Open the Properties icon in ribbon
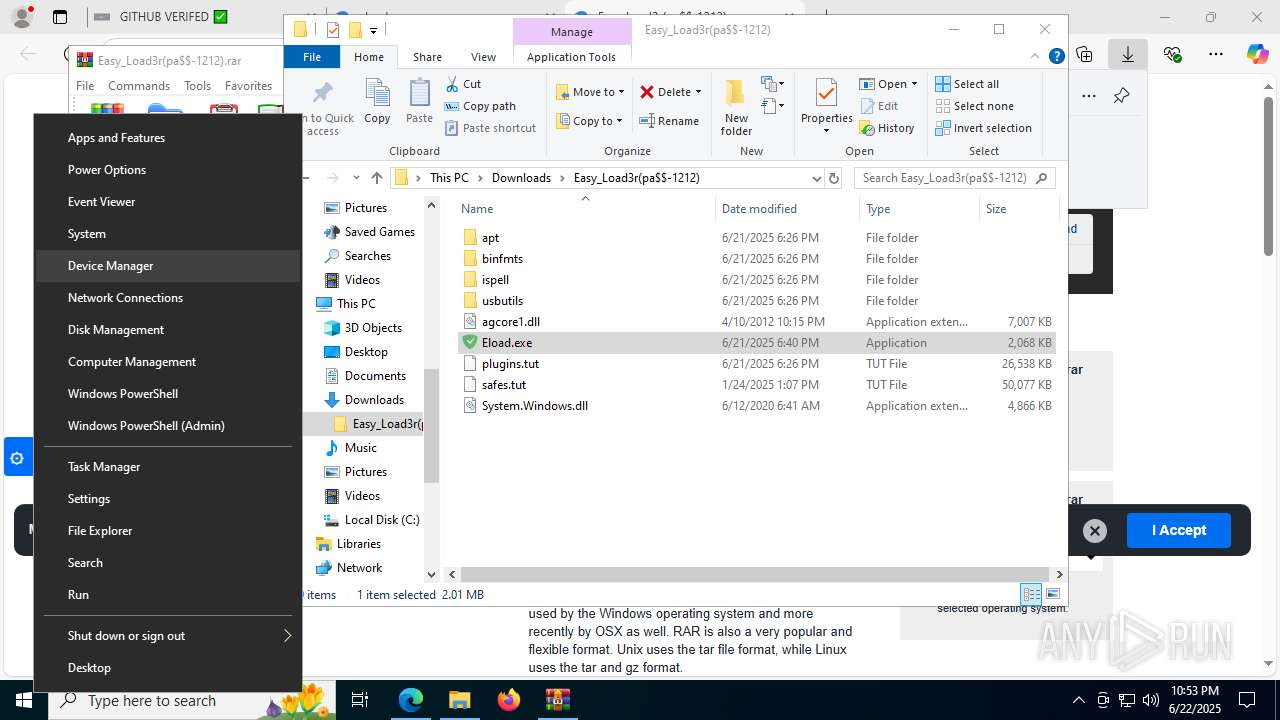The width and height of the screenshot is (1280, 720). click(826, 94)
